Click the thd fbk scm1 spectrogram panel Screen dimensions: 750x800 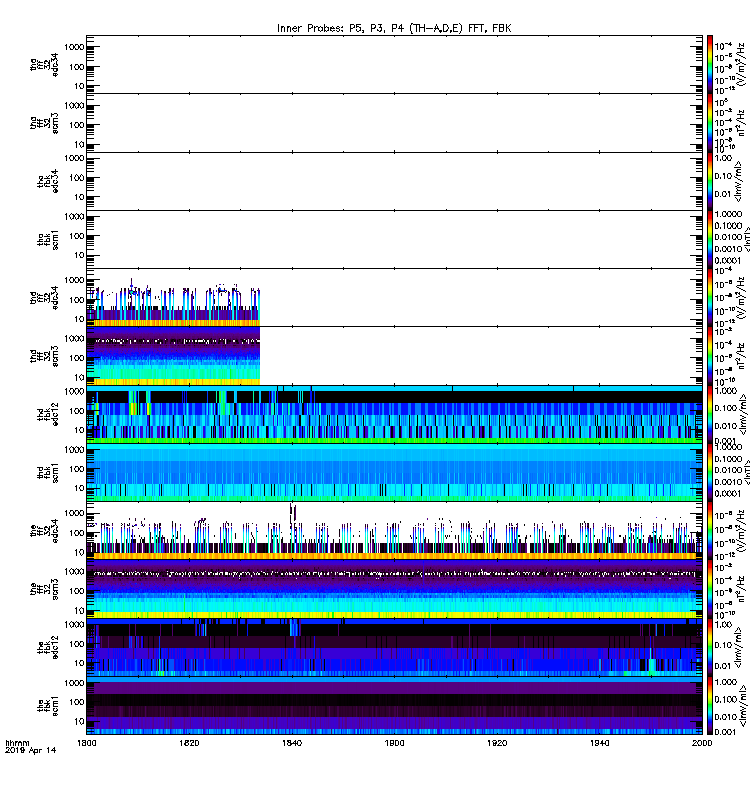pos(394,472)
